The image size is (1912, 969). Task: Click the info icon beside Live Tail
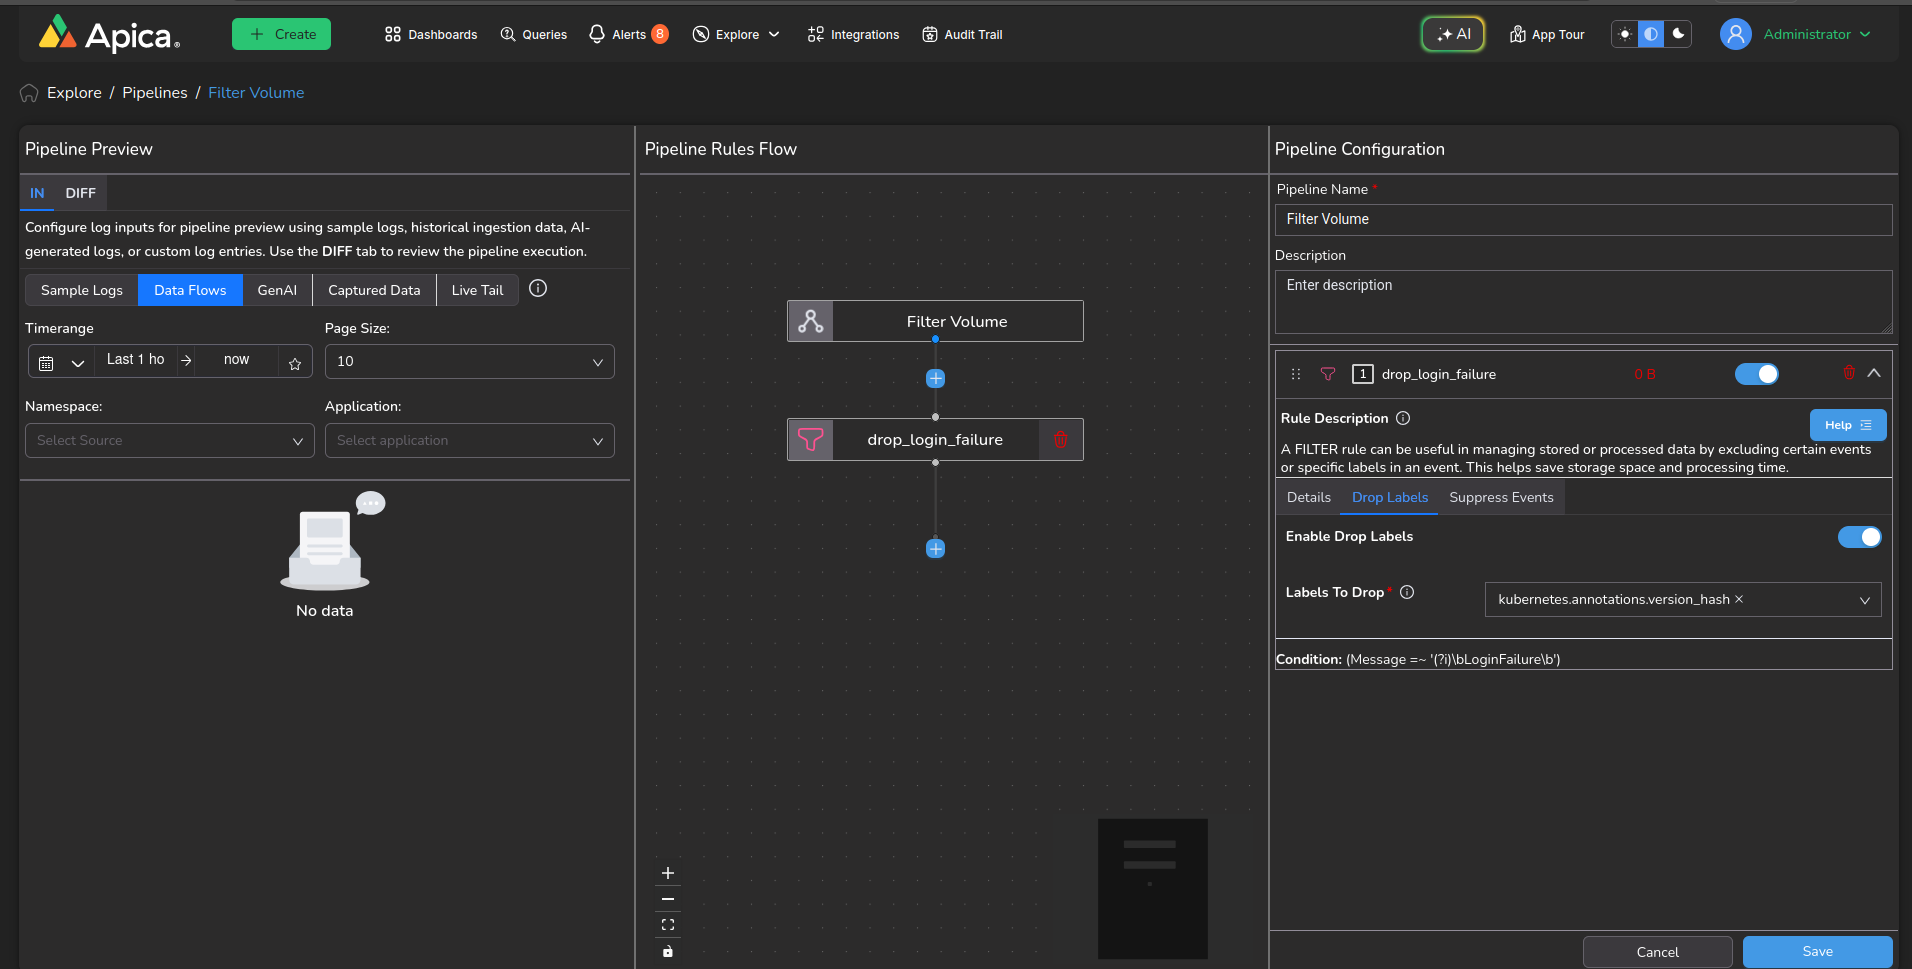point(538,289)
